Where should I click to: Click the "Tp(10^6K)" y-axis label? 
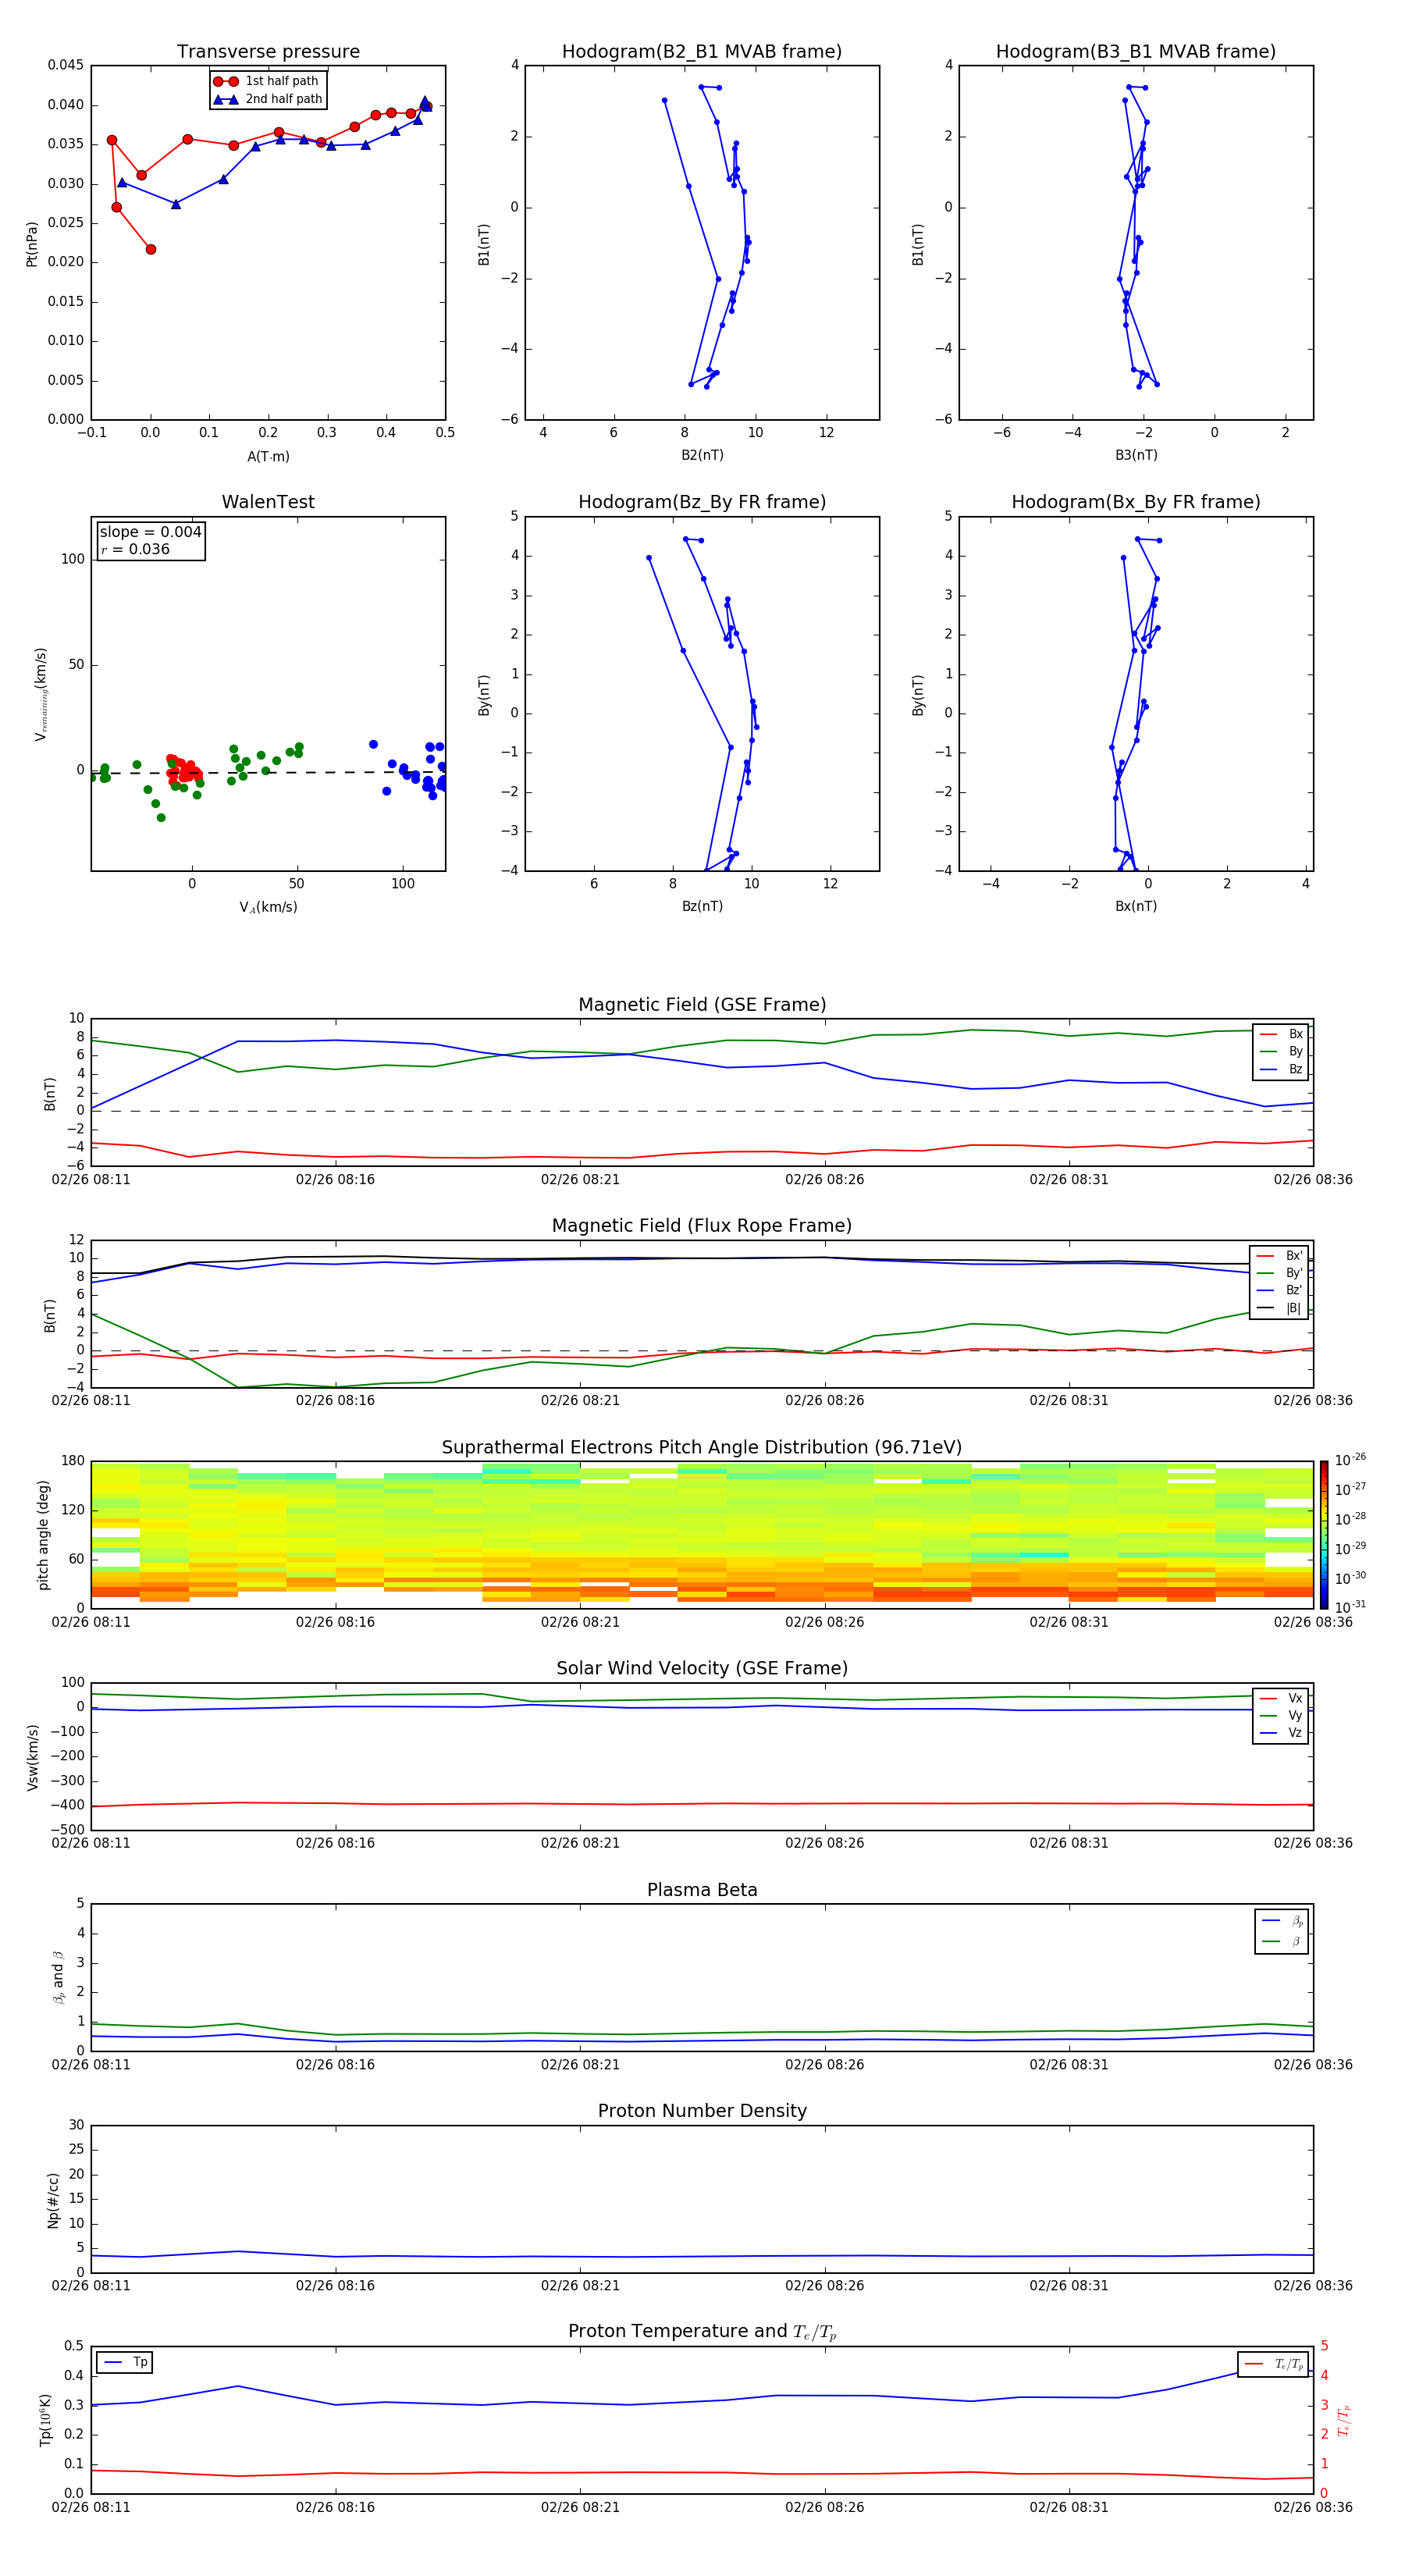[x=45, y=2420]
